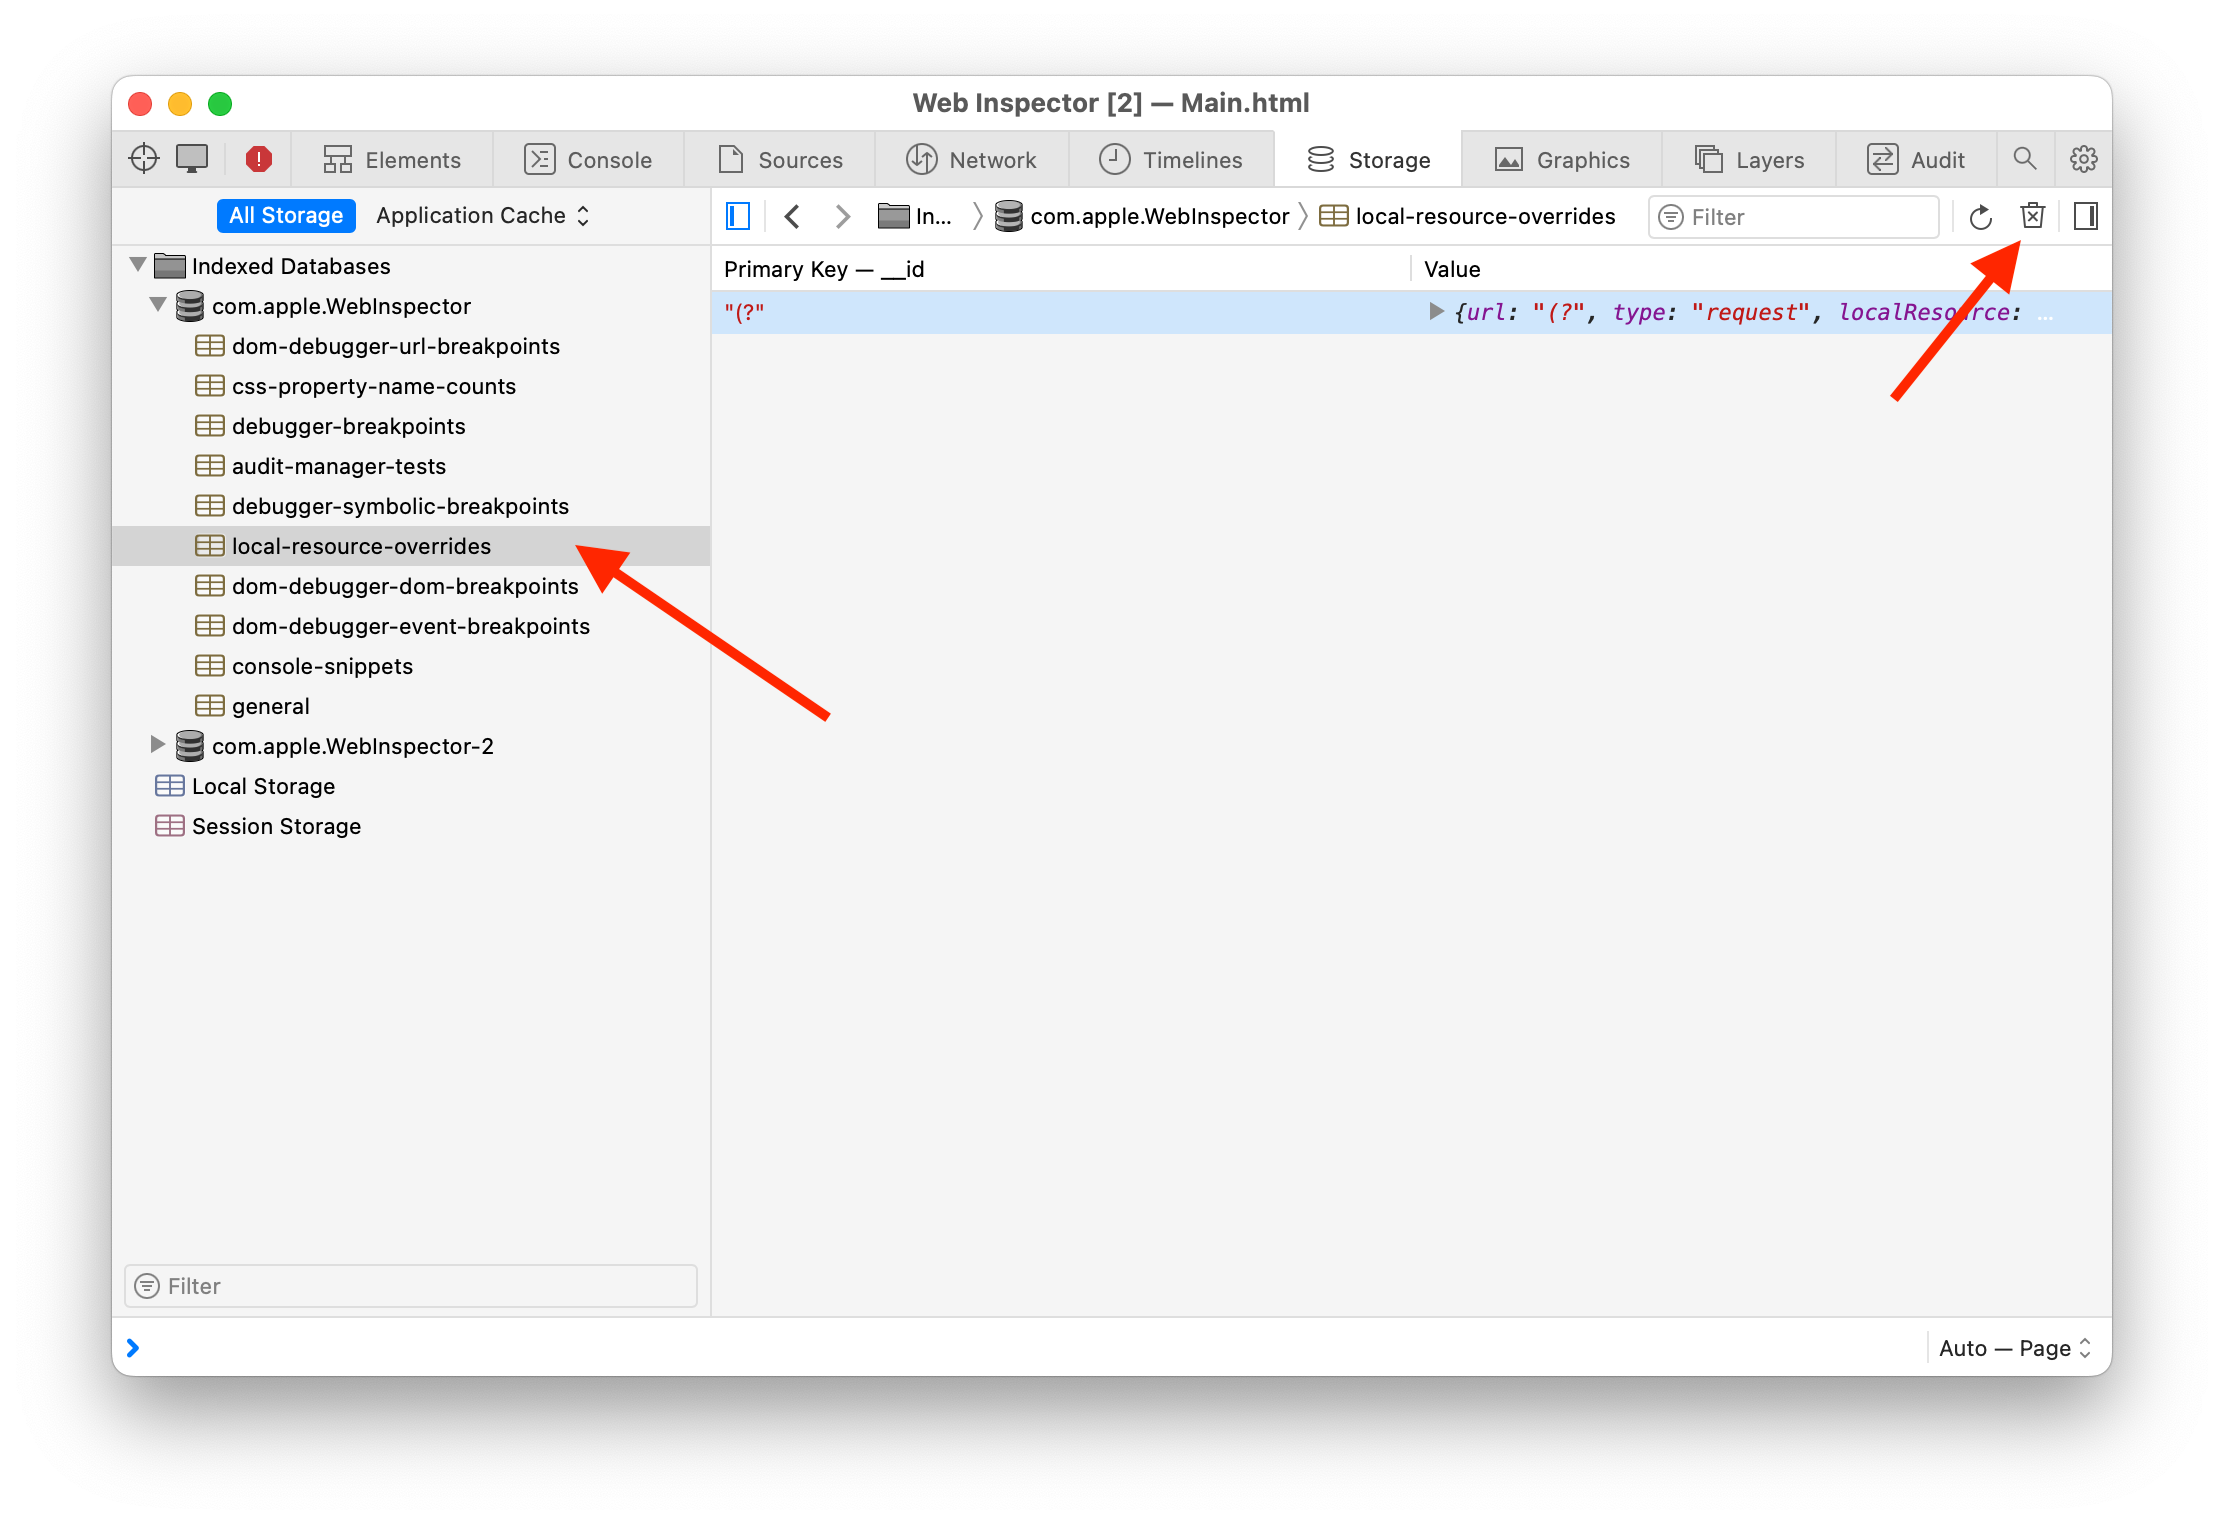
Task: Open Session Storage in sidebar
Action: [x=412, y=826]
